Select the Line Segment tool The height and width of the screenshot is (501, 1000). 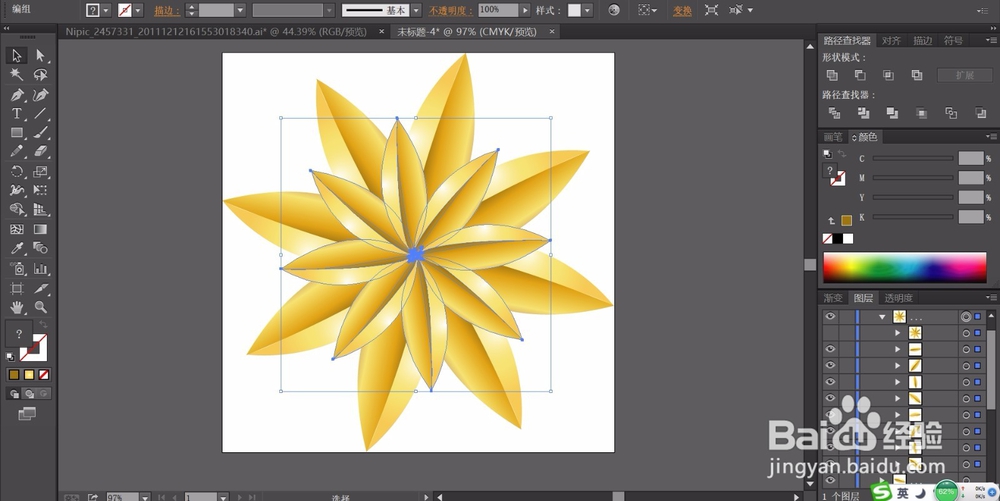[x=41, y=113]
